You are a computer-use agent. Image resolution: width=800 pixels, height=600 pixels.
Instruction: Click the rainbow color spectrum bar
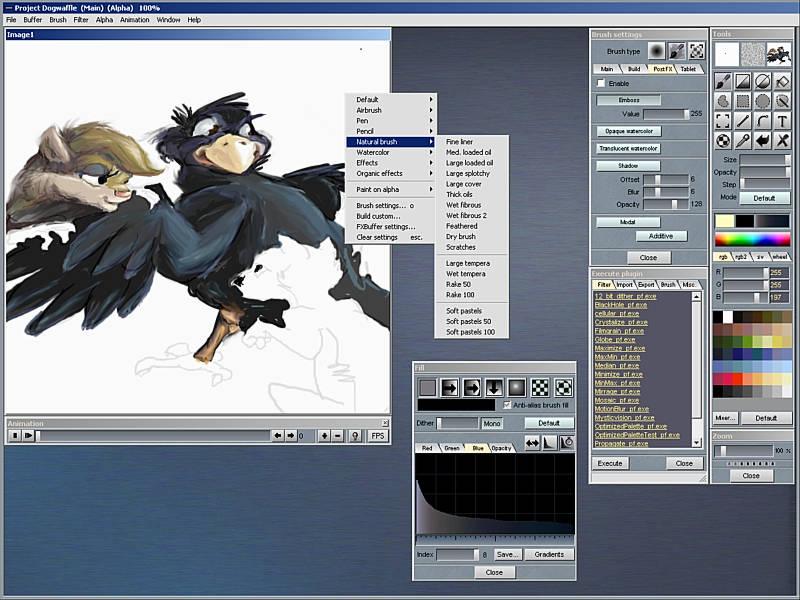(x=750, y=240)
